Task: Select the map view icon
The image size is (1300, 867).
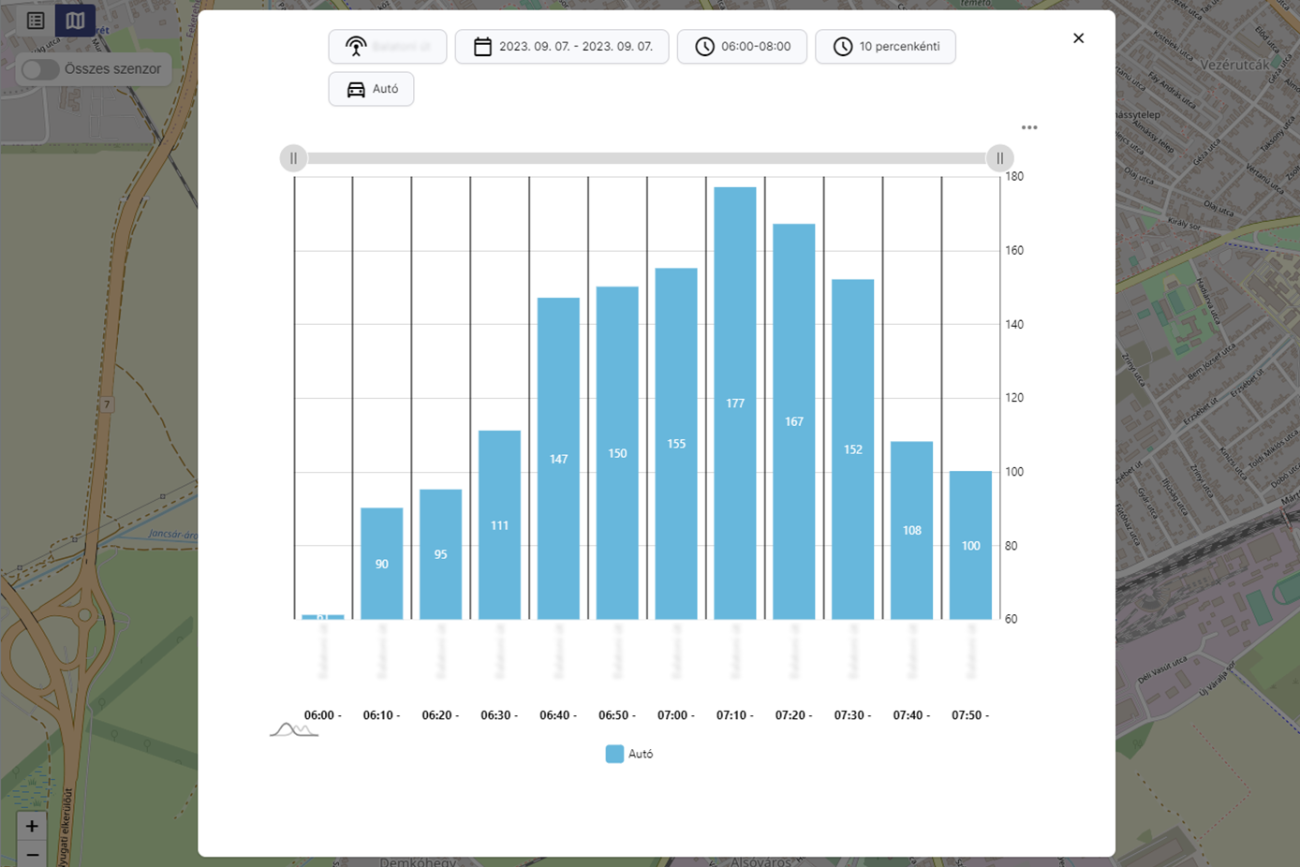Action: (x=75, y=20)
